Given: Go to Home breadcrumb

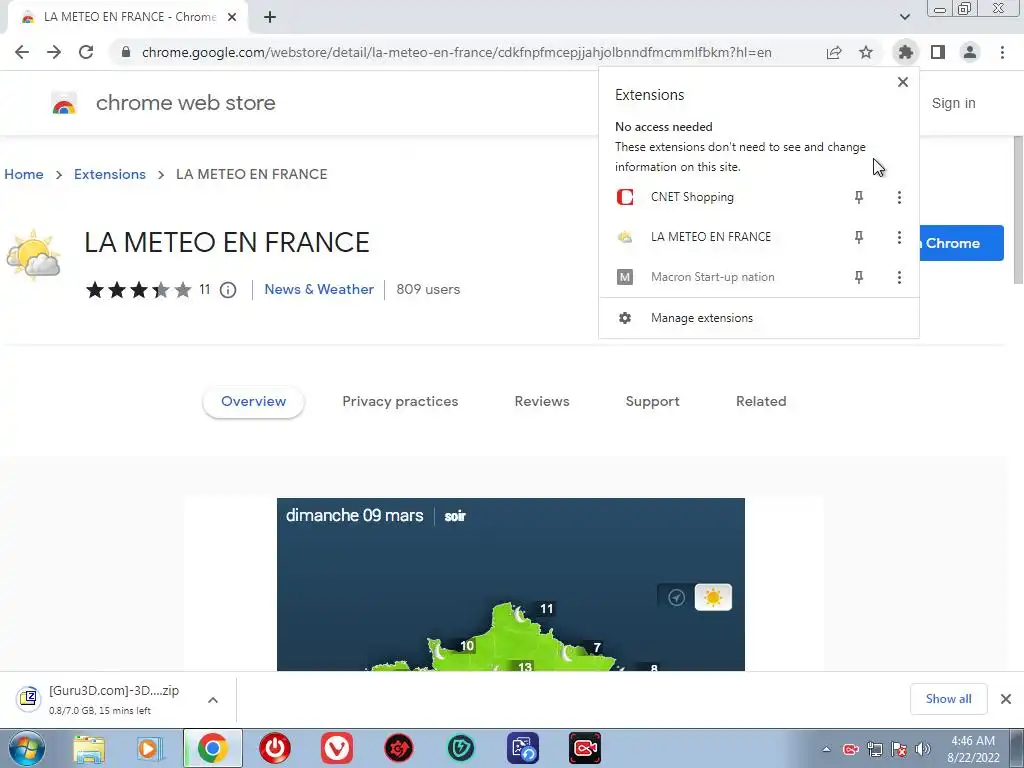Looking at the screenshot, I should (24, 174).
